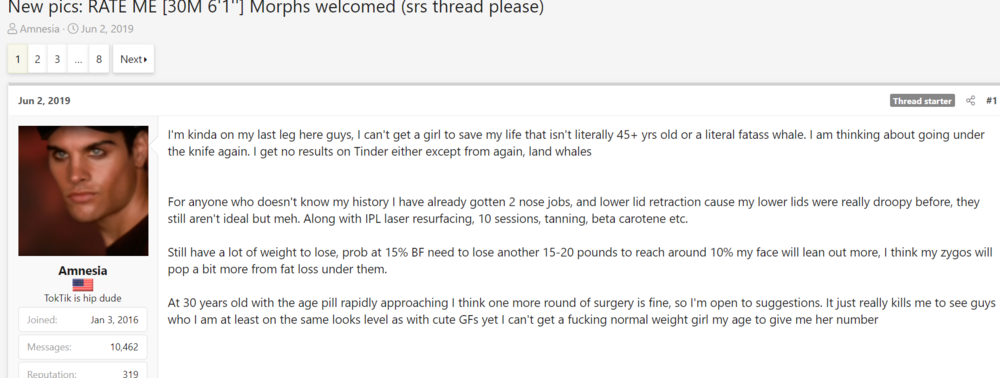
Task: Click the clock icon beside Jun 2, 2019
Action: point(73,29)
